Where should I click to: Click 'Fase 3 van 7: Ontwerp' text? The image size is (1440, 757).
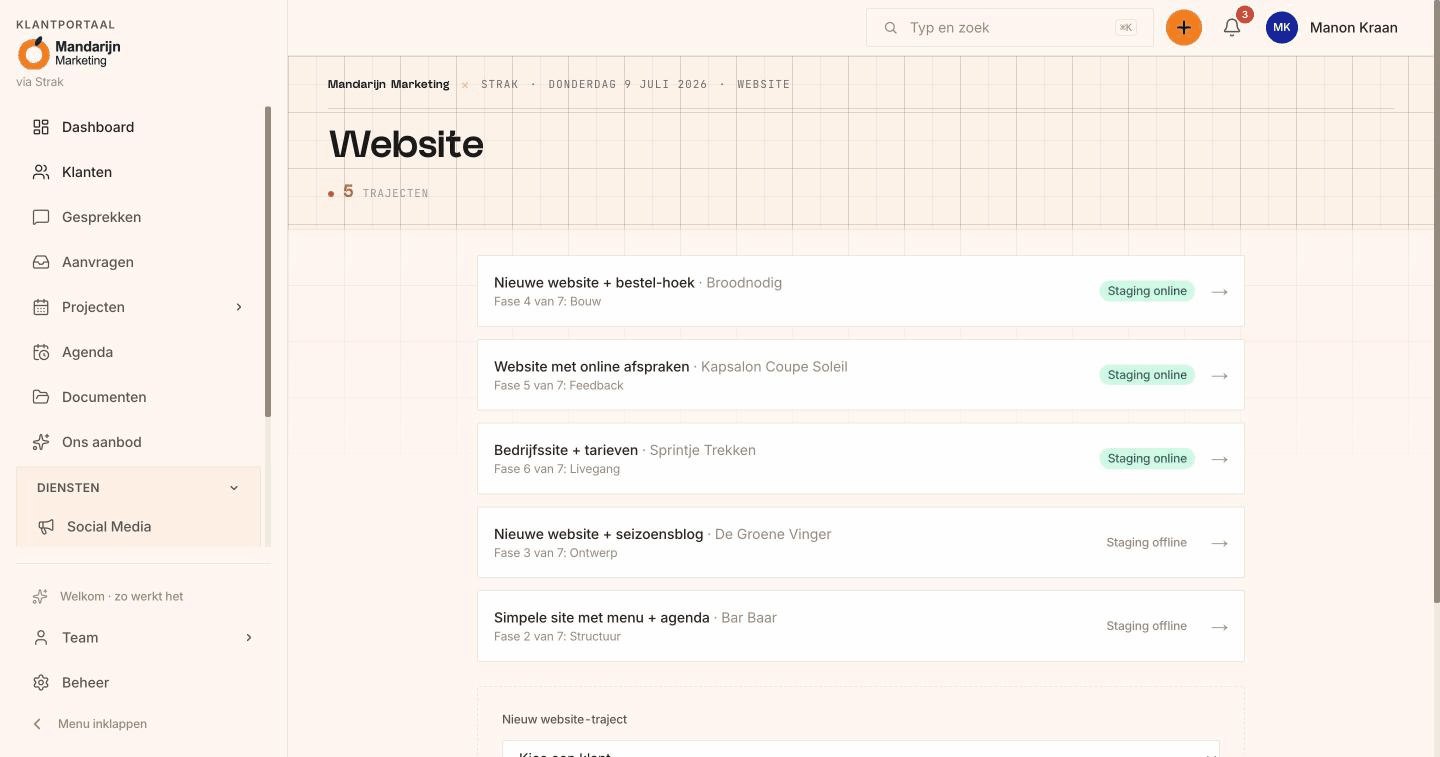[x=556, y=553]
